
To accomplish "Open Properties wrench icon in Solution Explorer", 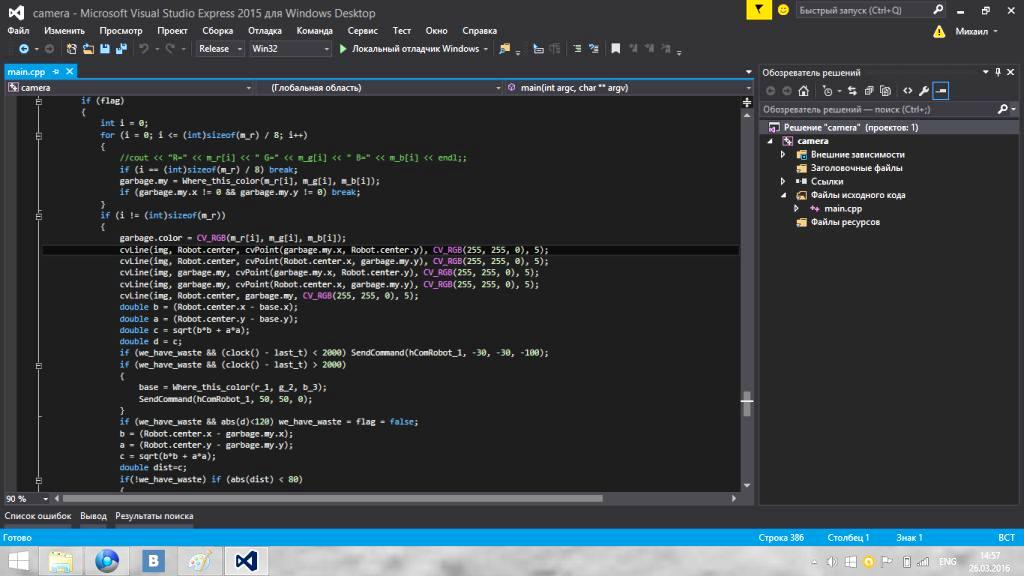I will click(x=924, y=91).
